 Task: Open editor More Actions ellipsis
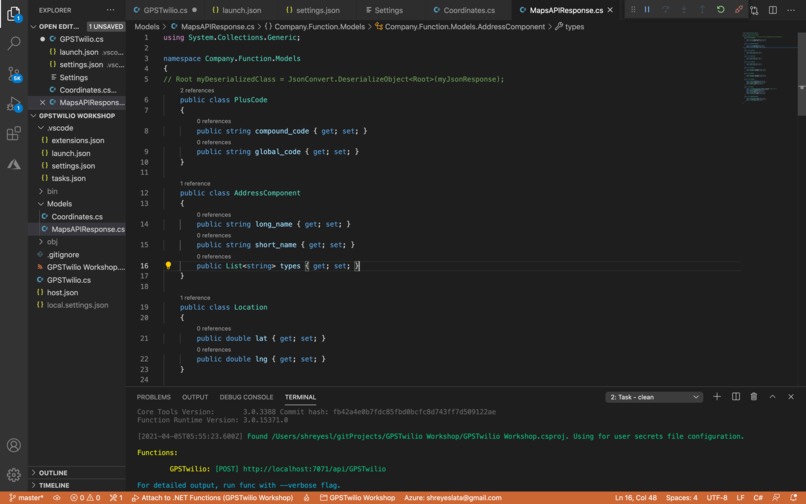click(x=791, y=10)
